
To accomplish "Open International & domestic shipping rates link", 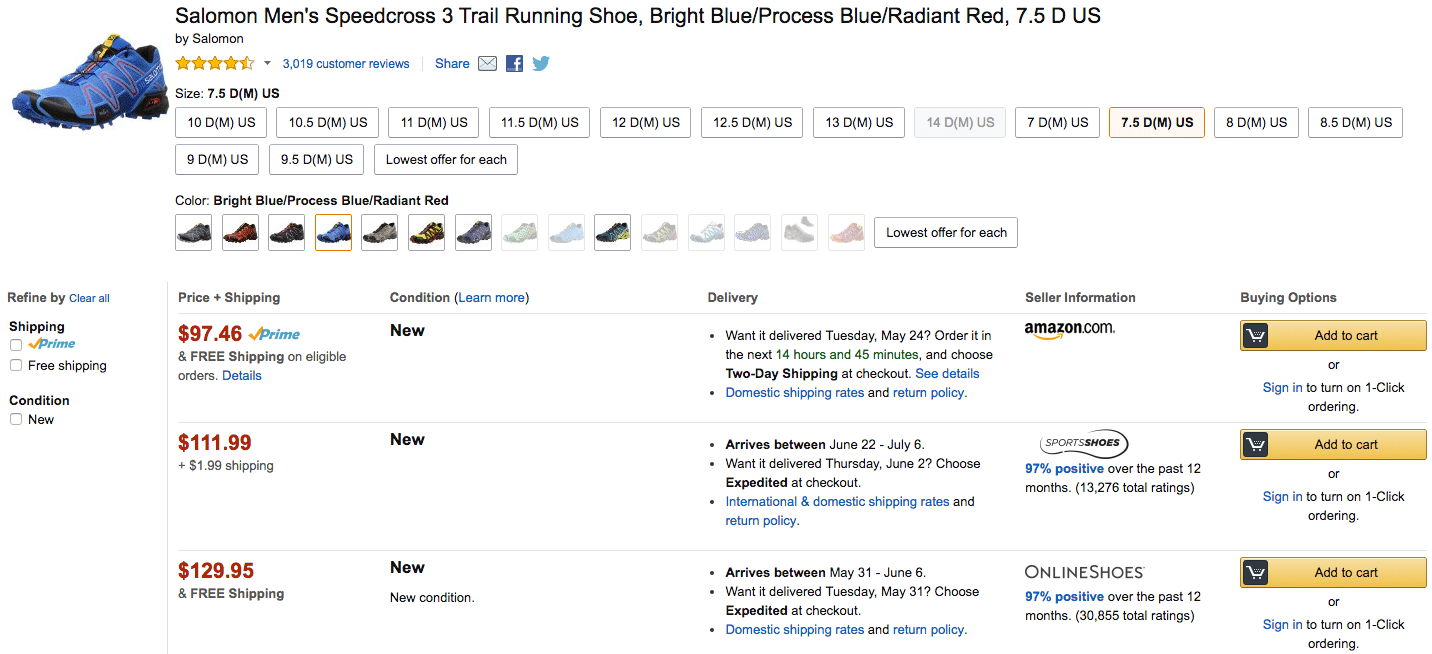I will pos(837,502).
